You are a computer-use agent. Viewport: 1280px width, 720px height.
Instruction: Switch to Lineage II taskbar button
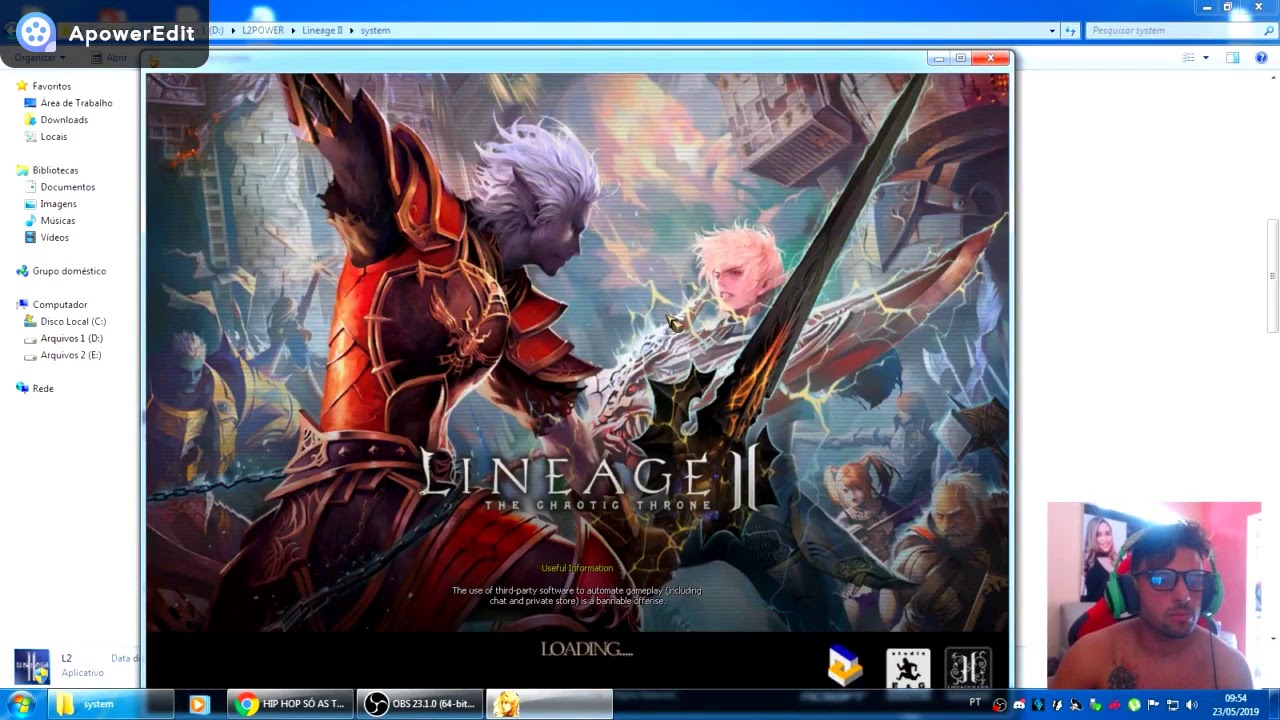pos(550,704)
